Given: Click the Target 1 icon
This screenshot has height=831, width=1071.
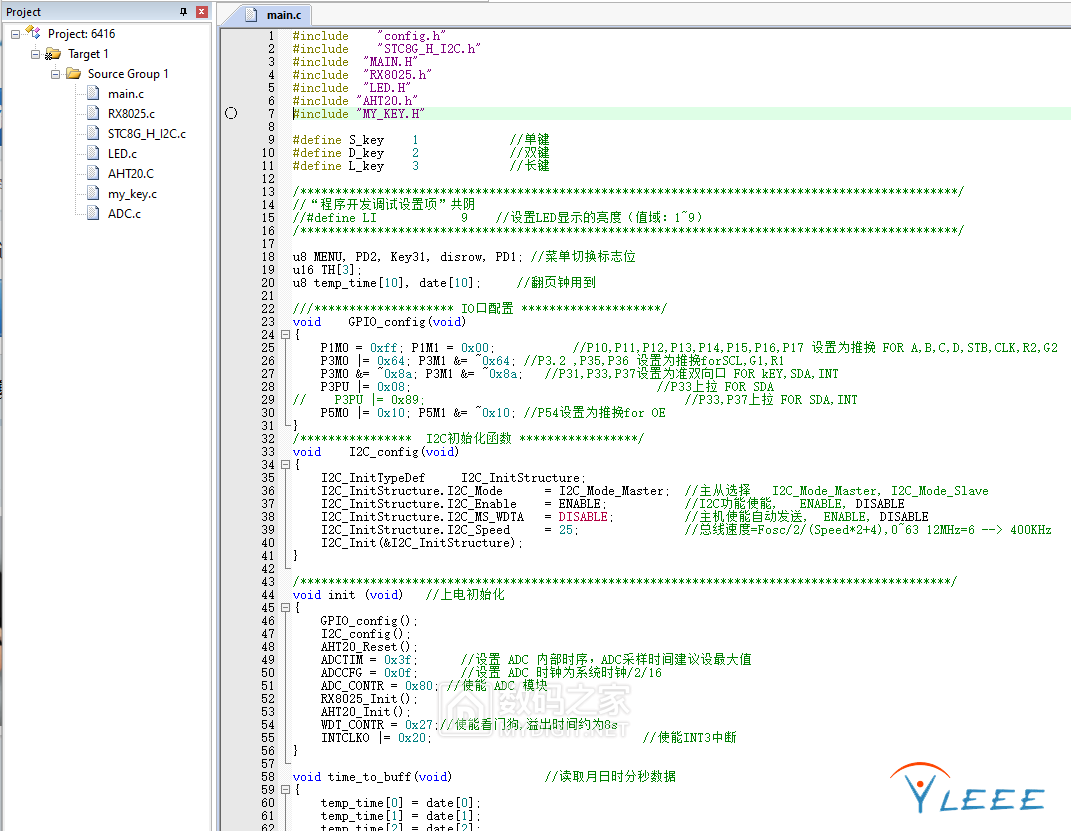Looking at the screenshot, I should tap(53, 54).
